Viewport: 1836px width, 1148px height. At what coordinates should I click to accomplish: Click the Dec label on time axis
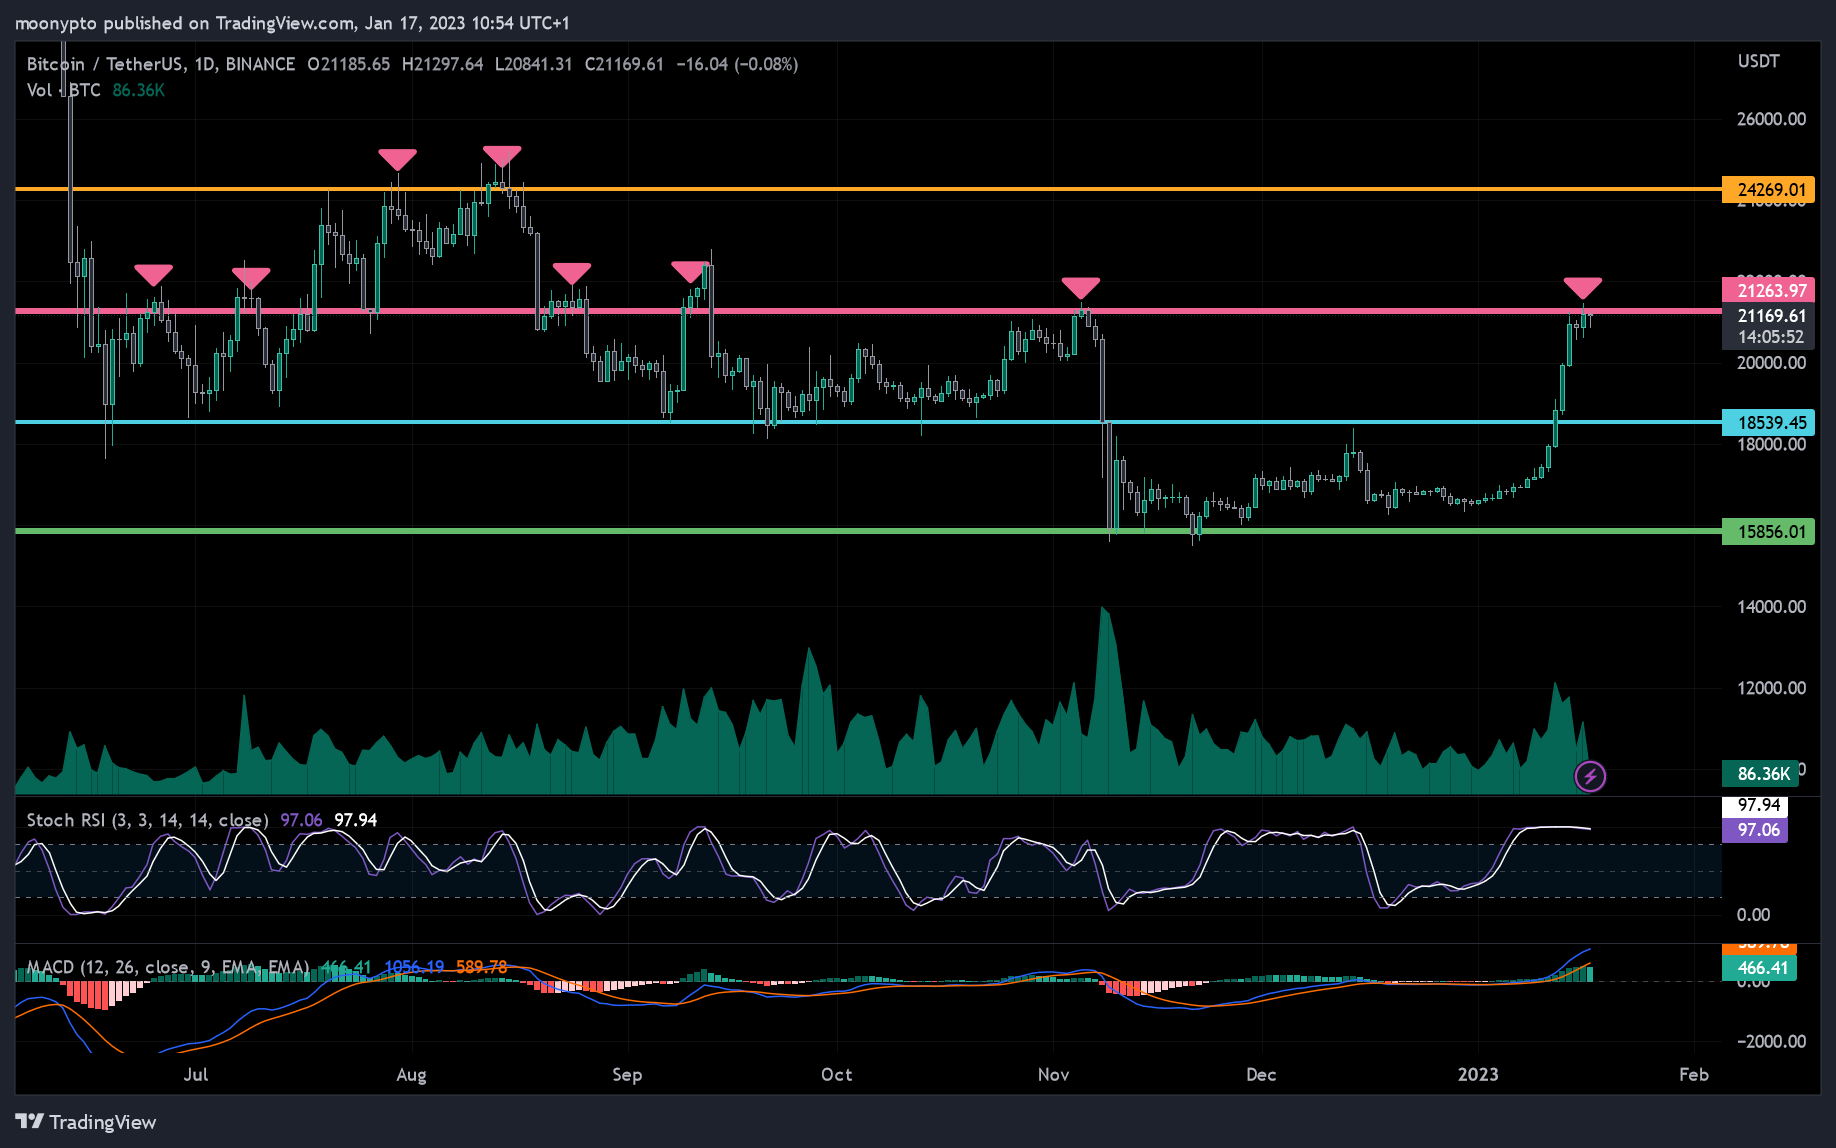[1261, 1075]
